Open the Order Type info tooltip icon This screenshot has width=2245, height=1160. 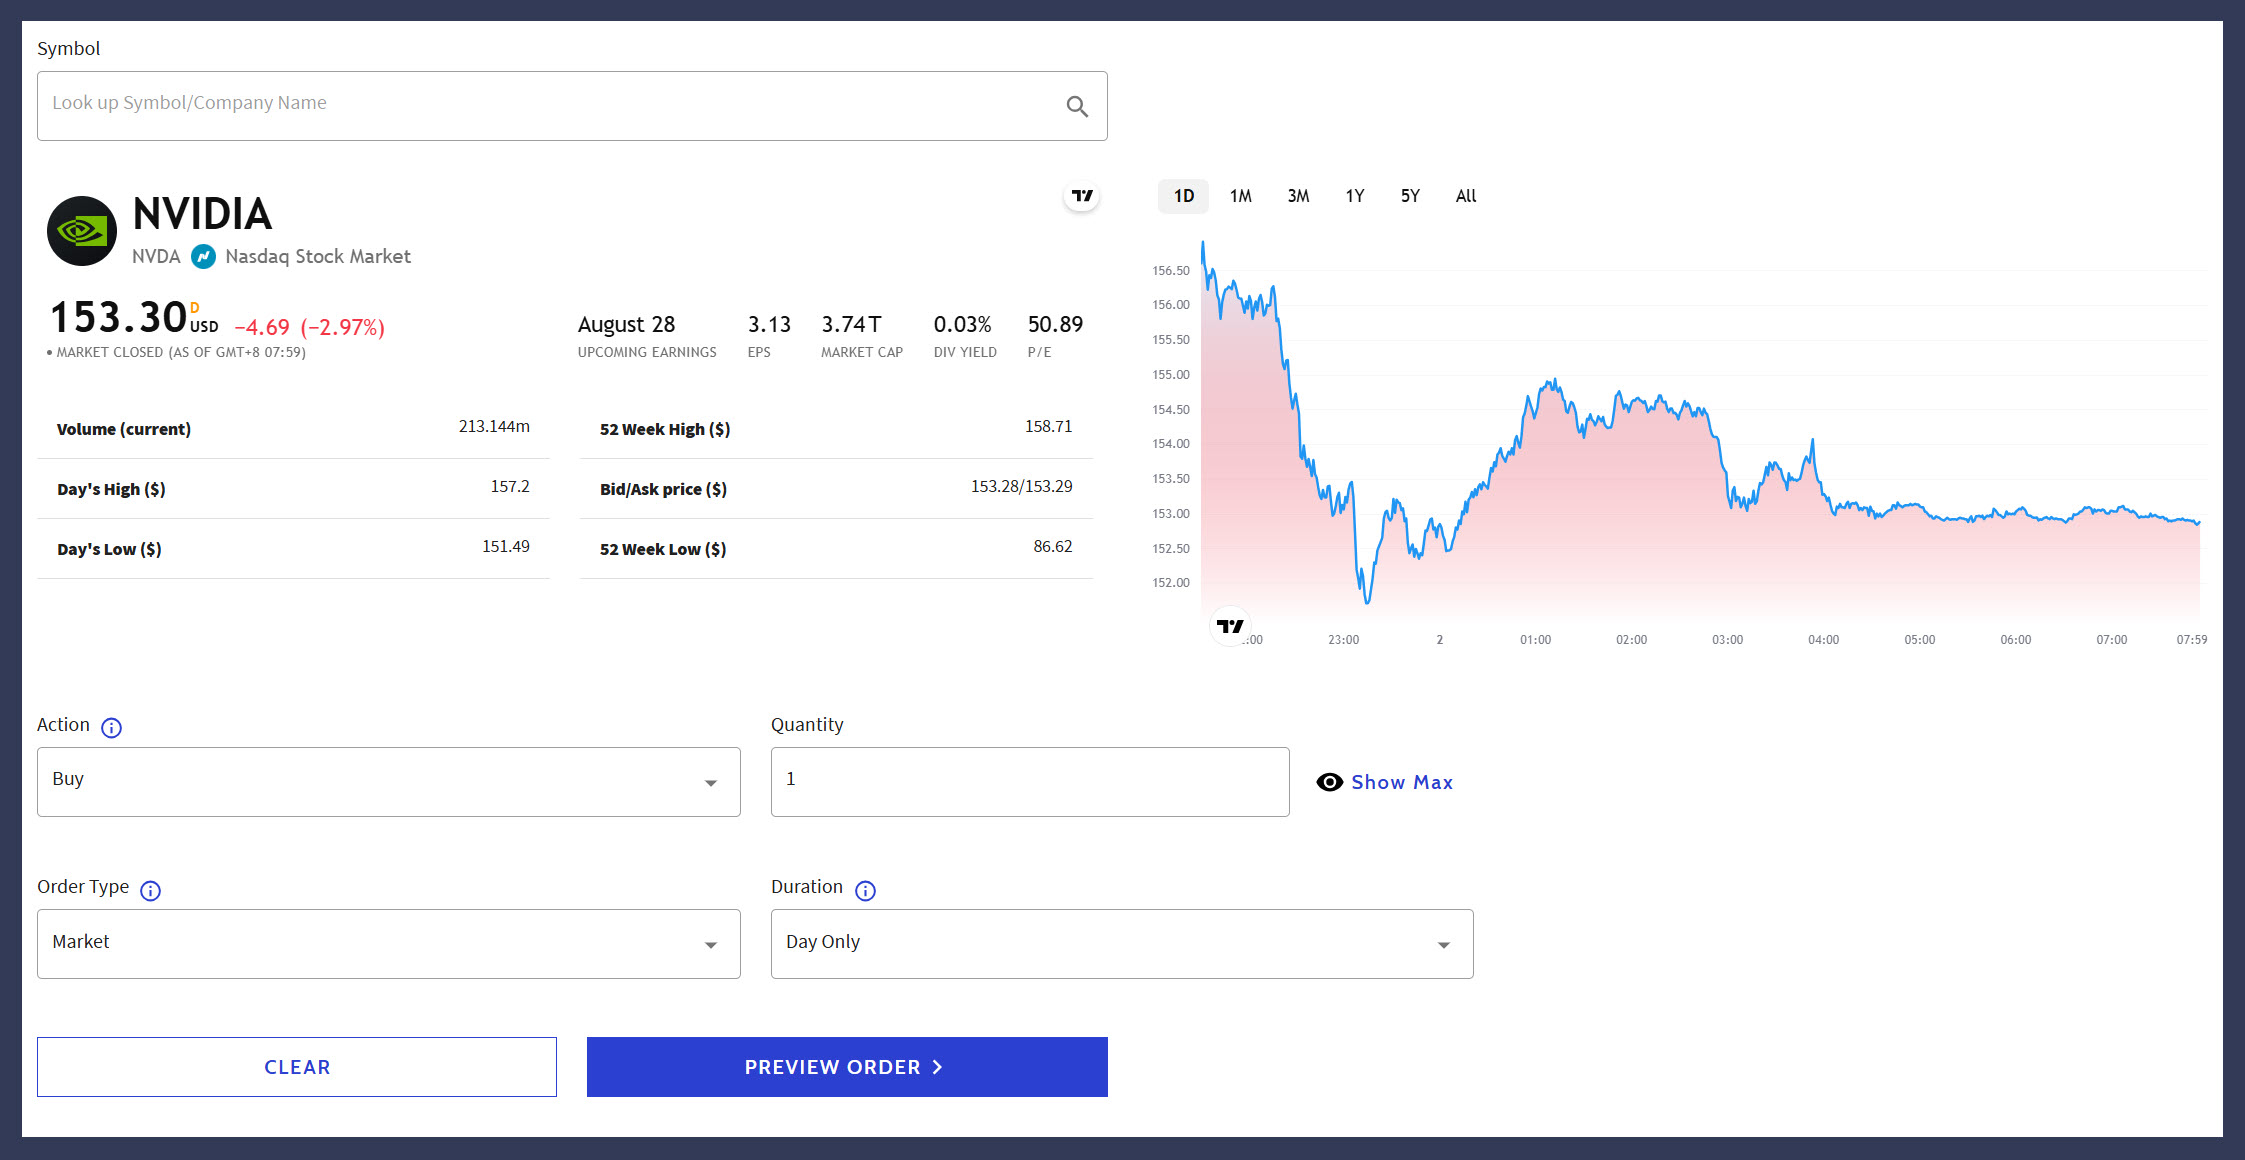150,890
